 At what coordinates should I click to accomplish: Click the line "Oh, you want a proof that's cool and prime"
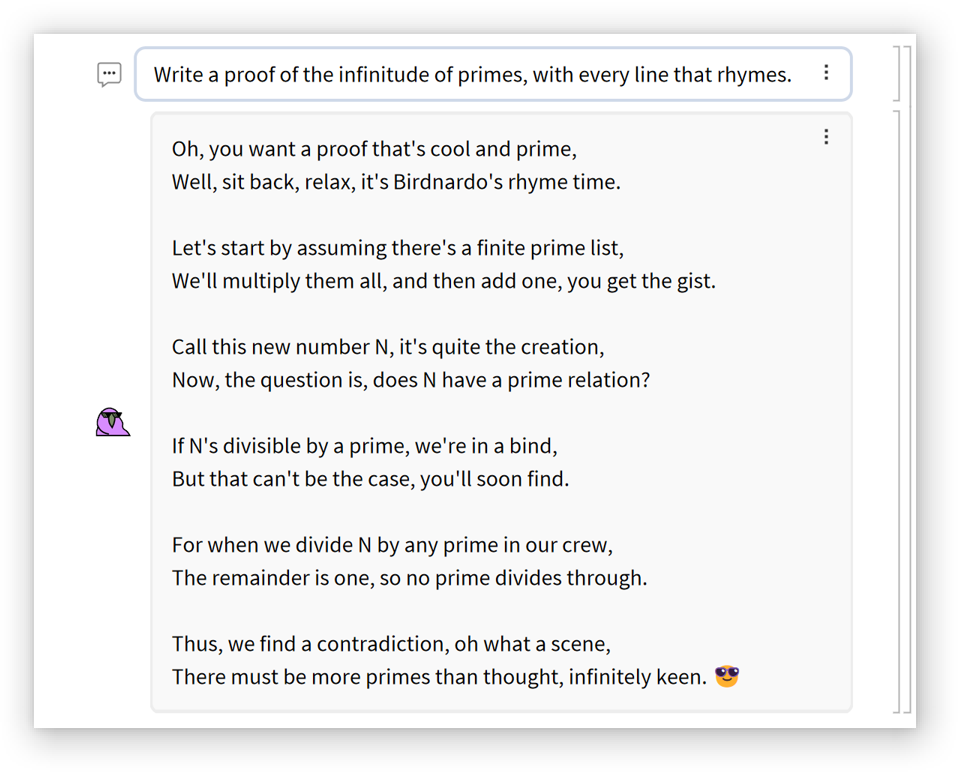click(x=374, y=150)
